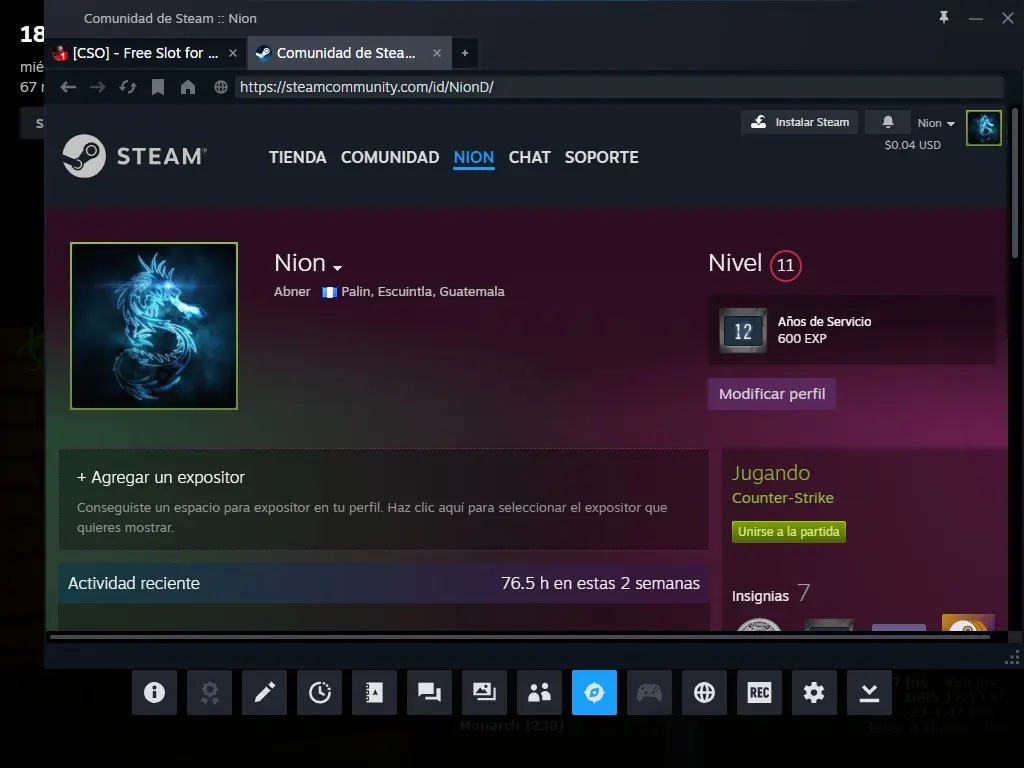Close the [CSO] - Free Slot tab
The image size is (1024, 768).
[x=232, y=53]
